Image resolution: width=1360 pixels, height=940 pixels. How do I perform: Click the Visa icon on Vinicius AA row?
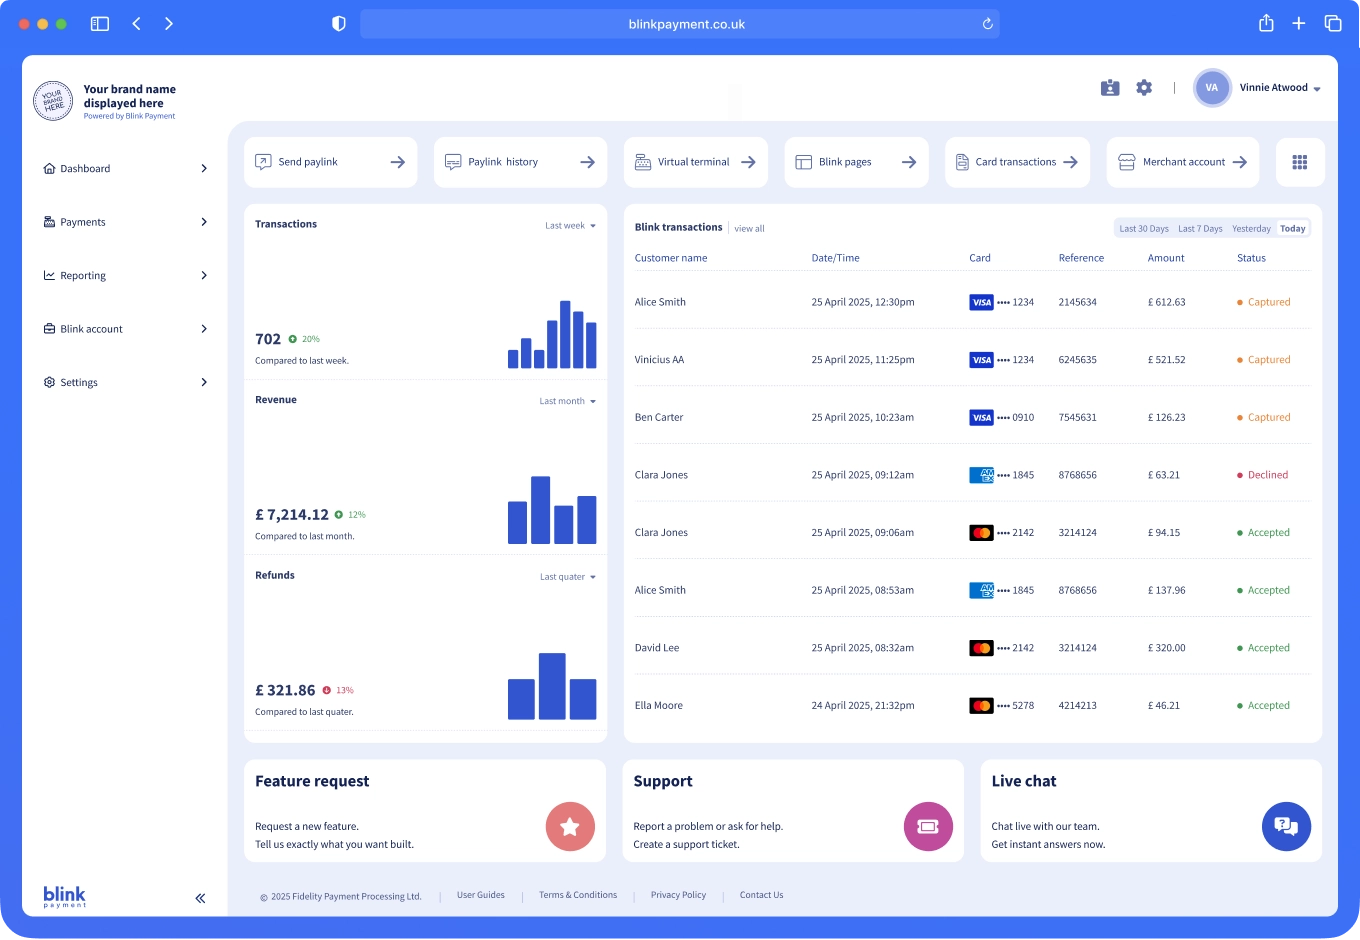click(x=981, y=360)
